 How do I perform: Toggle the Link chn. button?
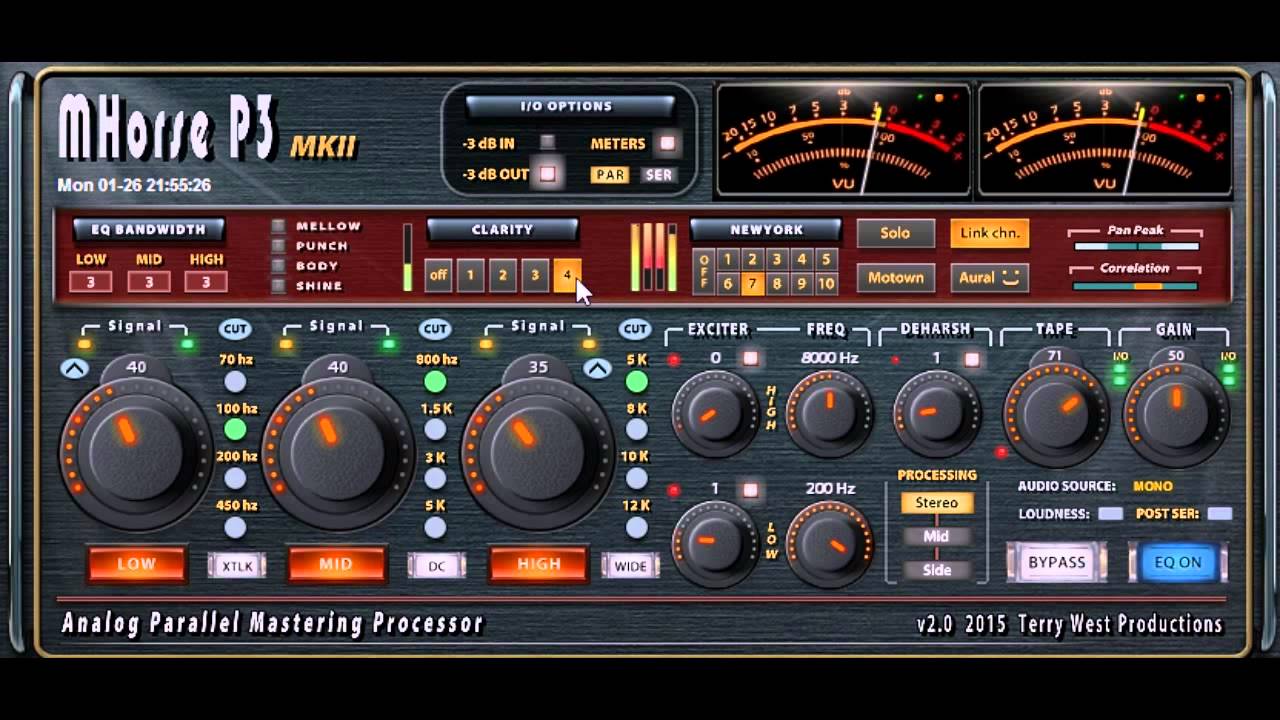click(x=990, y=233)
